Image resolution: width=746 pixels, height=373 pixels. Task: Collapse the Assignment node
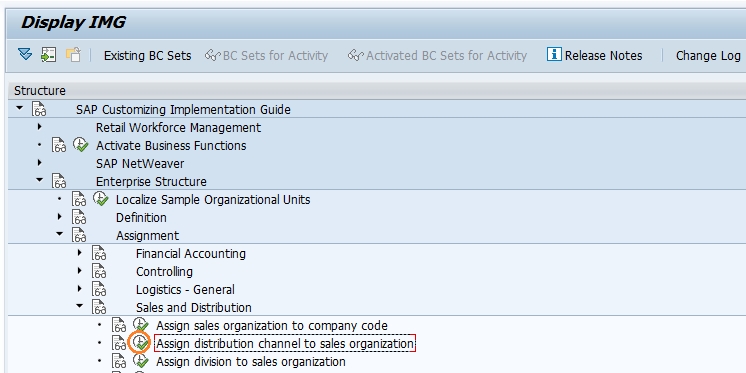59,234
